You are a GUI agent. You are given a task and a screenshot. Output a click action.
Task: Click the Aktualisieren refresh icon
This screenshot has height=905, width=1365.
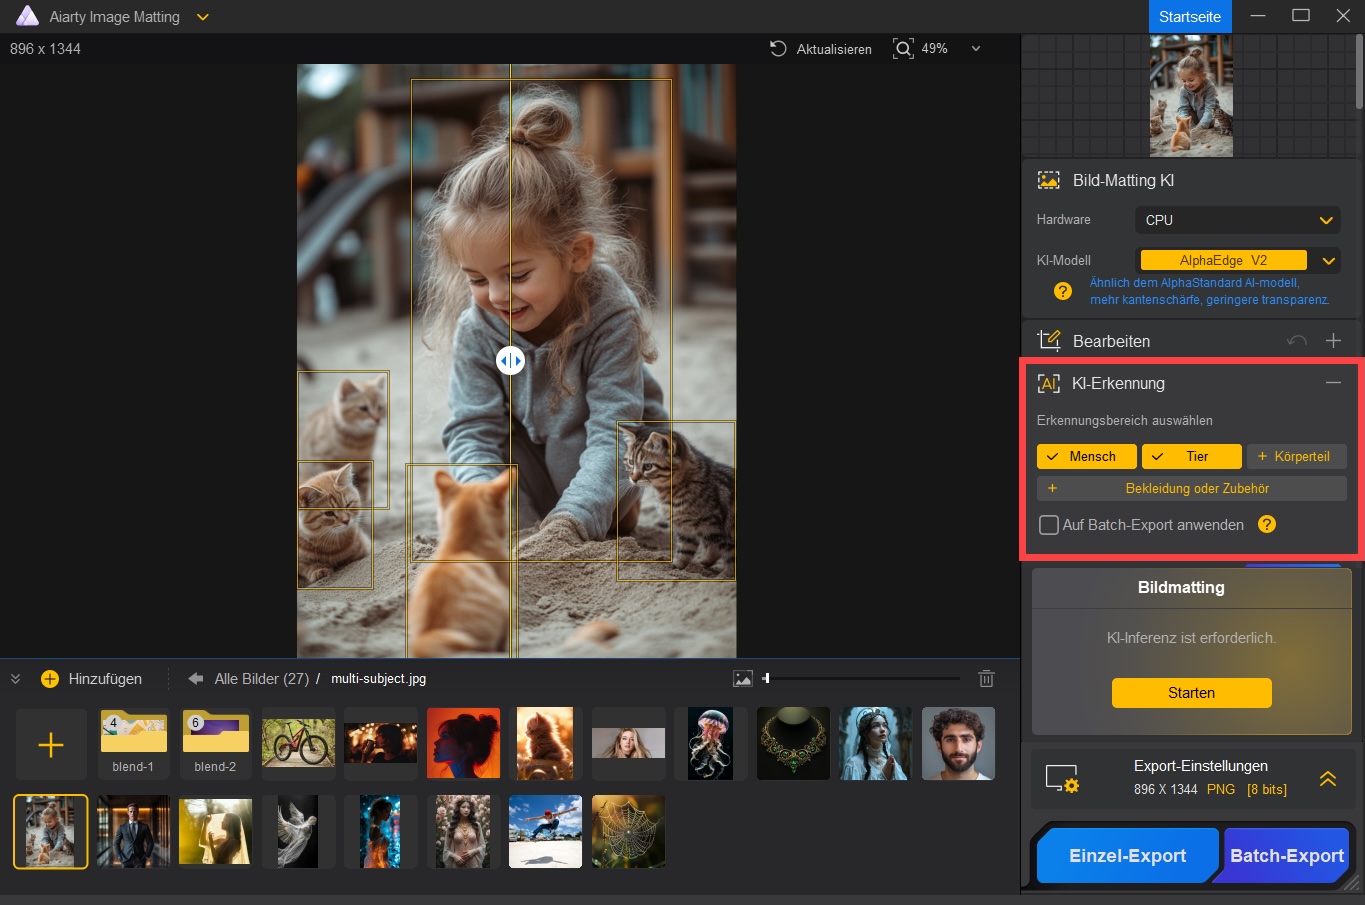[x=778, y=48]
